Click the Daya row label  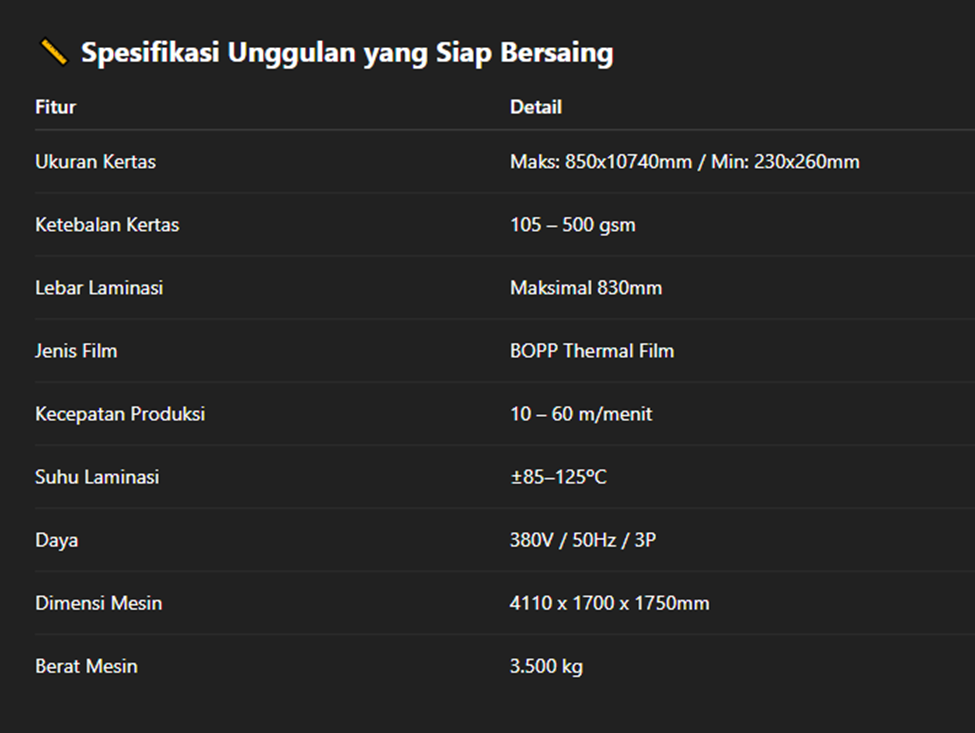(x=57, y=540)
